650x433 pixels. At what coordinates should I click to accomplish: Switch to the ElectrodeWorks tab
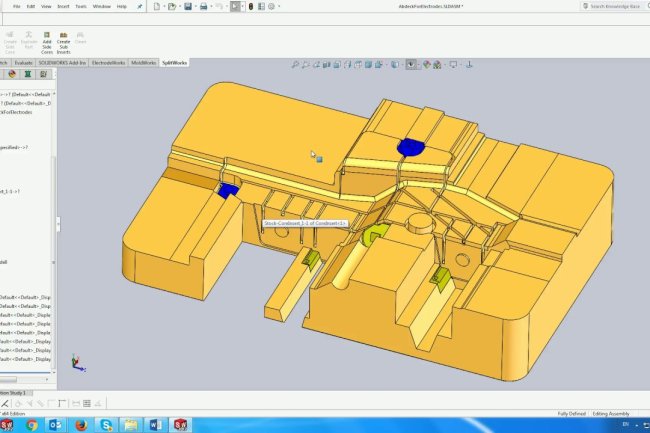pos(108,63)
